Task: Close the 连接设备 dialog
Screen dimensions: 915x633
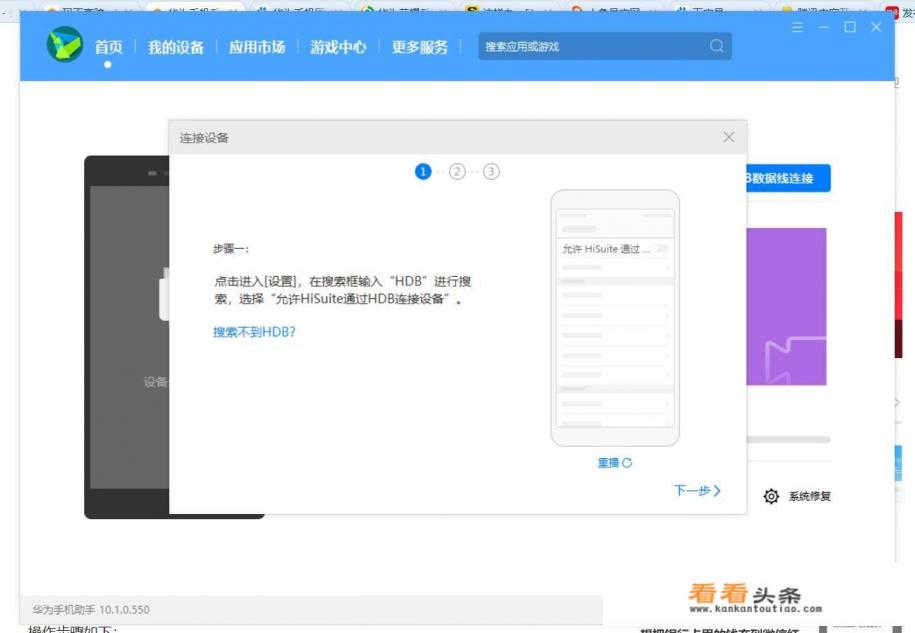Action: point(729,136)
